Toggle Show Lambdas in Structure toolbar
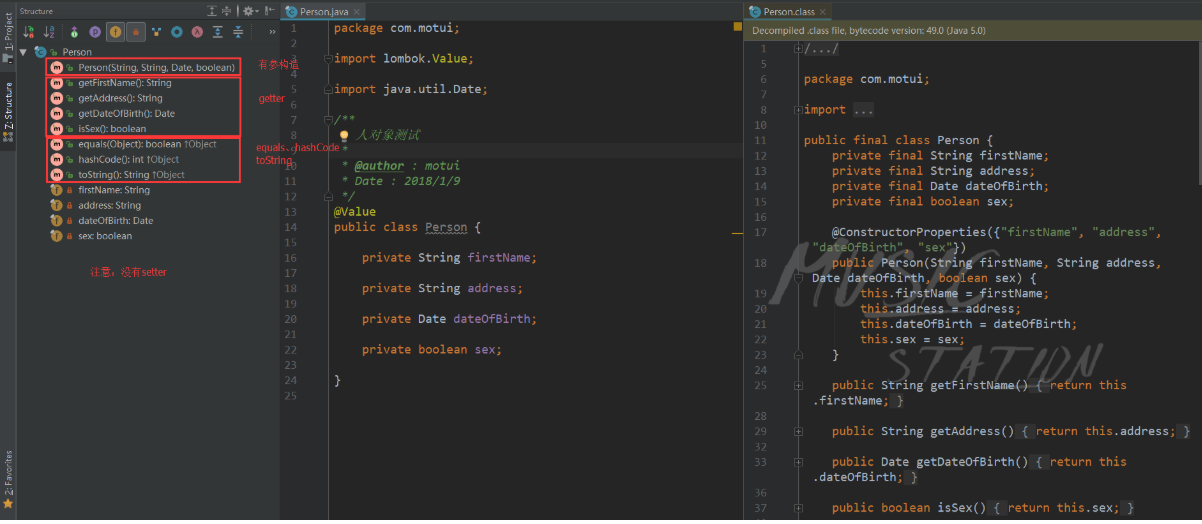 [197, 33]
